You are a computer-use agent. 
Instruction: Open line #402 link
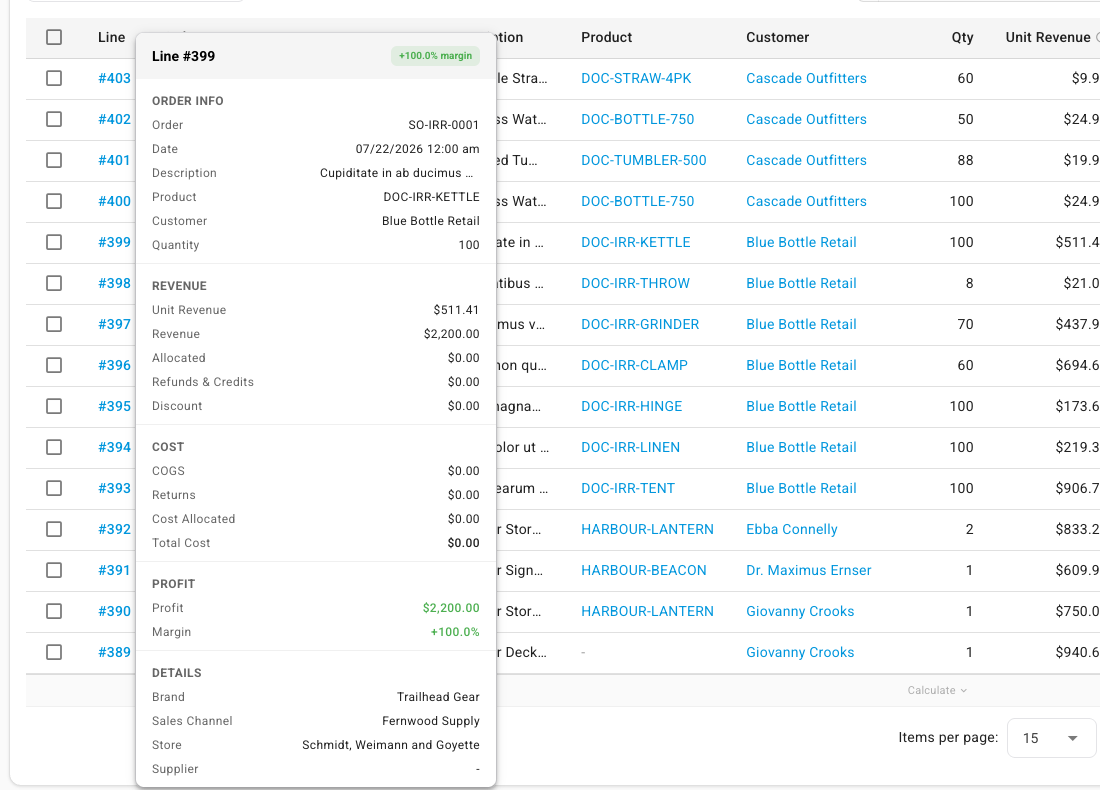[114, 119]
